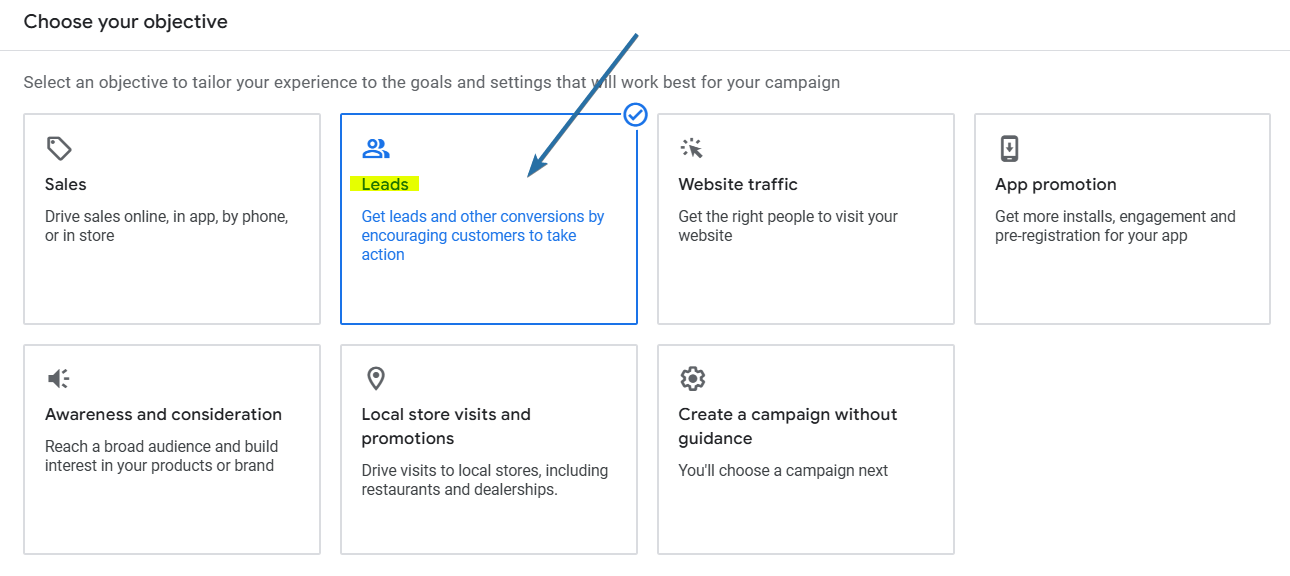1290x576 pixels.
Task: Select Local store visits and promotions title
Action: point(445,426)
